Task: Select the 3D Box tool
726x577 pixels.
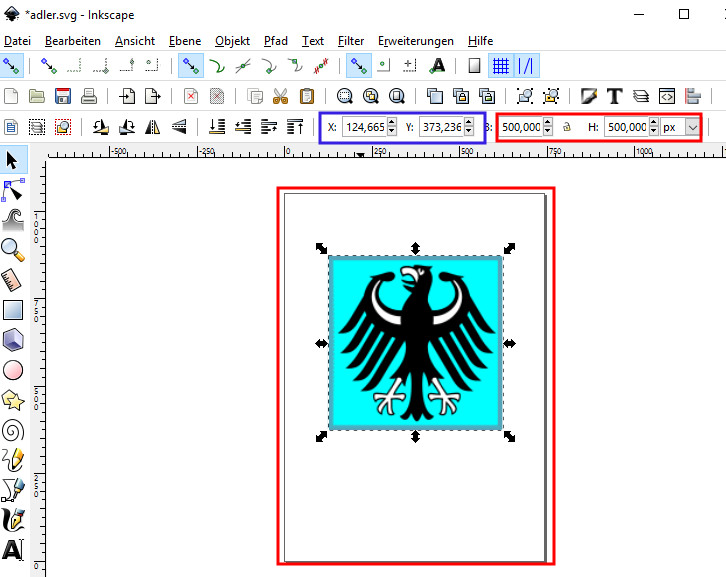Action: [13, 340]
